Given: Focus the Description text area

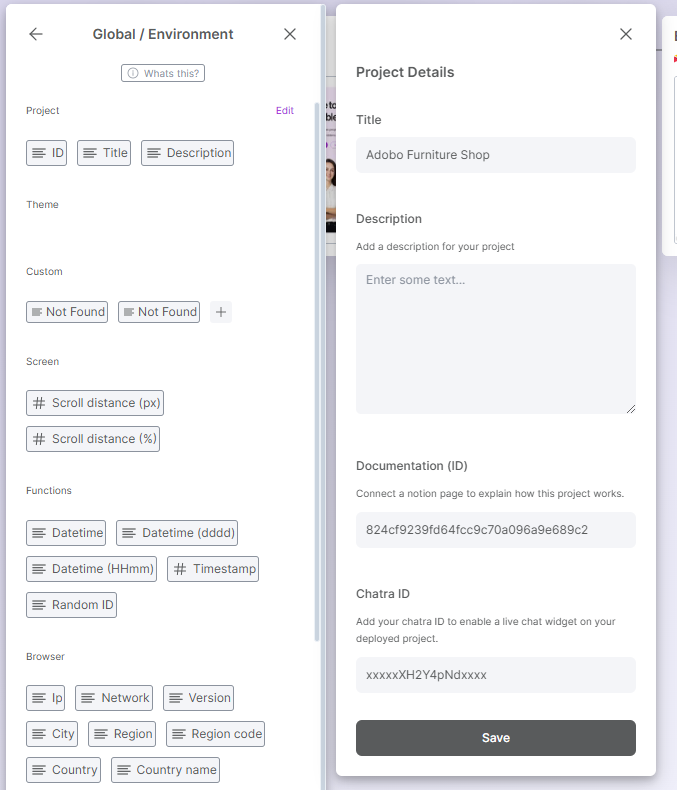Looking at the screenshot, I should pos(495,338).
